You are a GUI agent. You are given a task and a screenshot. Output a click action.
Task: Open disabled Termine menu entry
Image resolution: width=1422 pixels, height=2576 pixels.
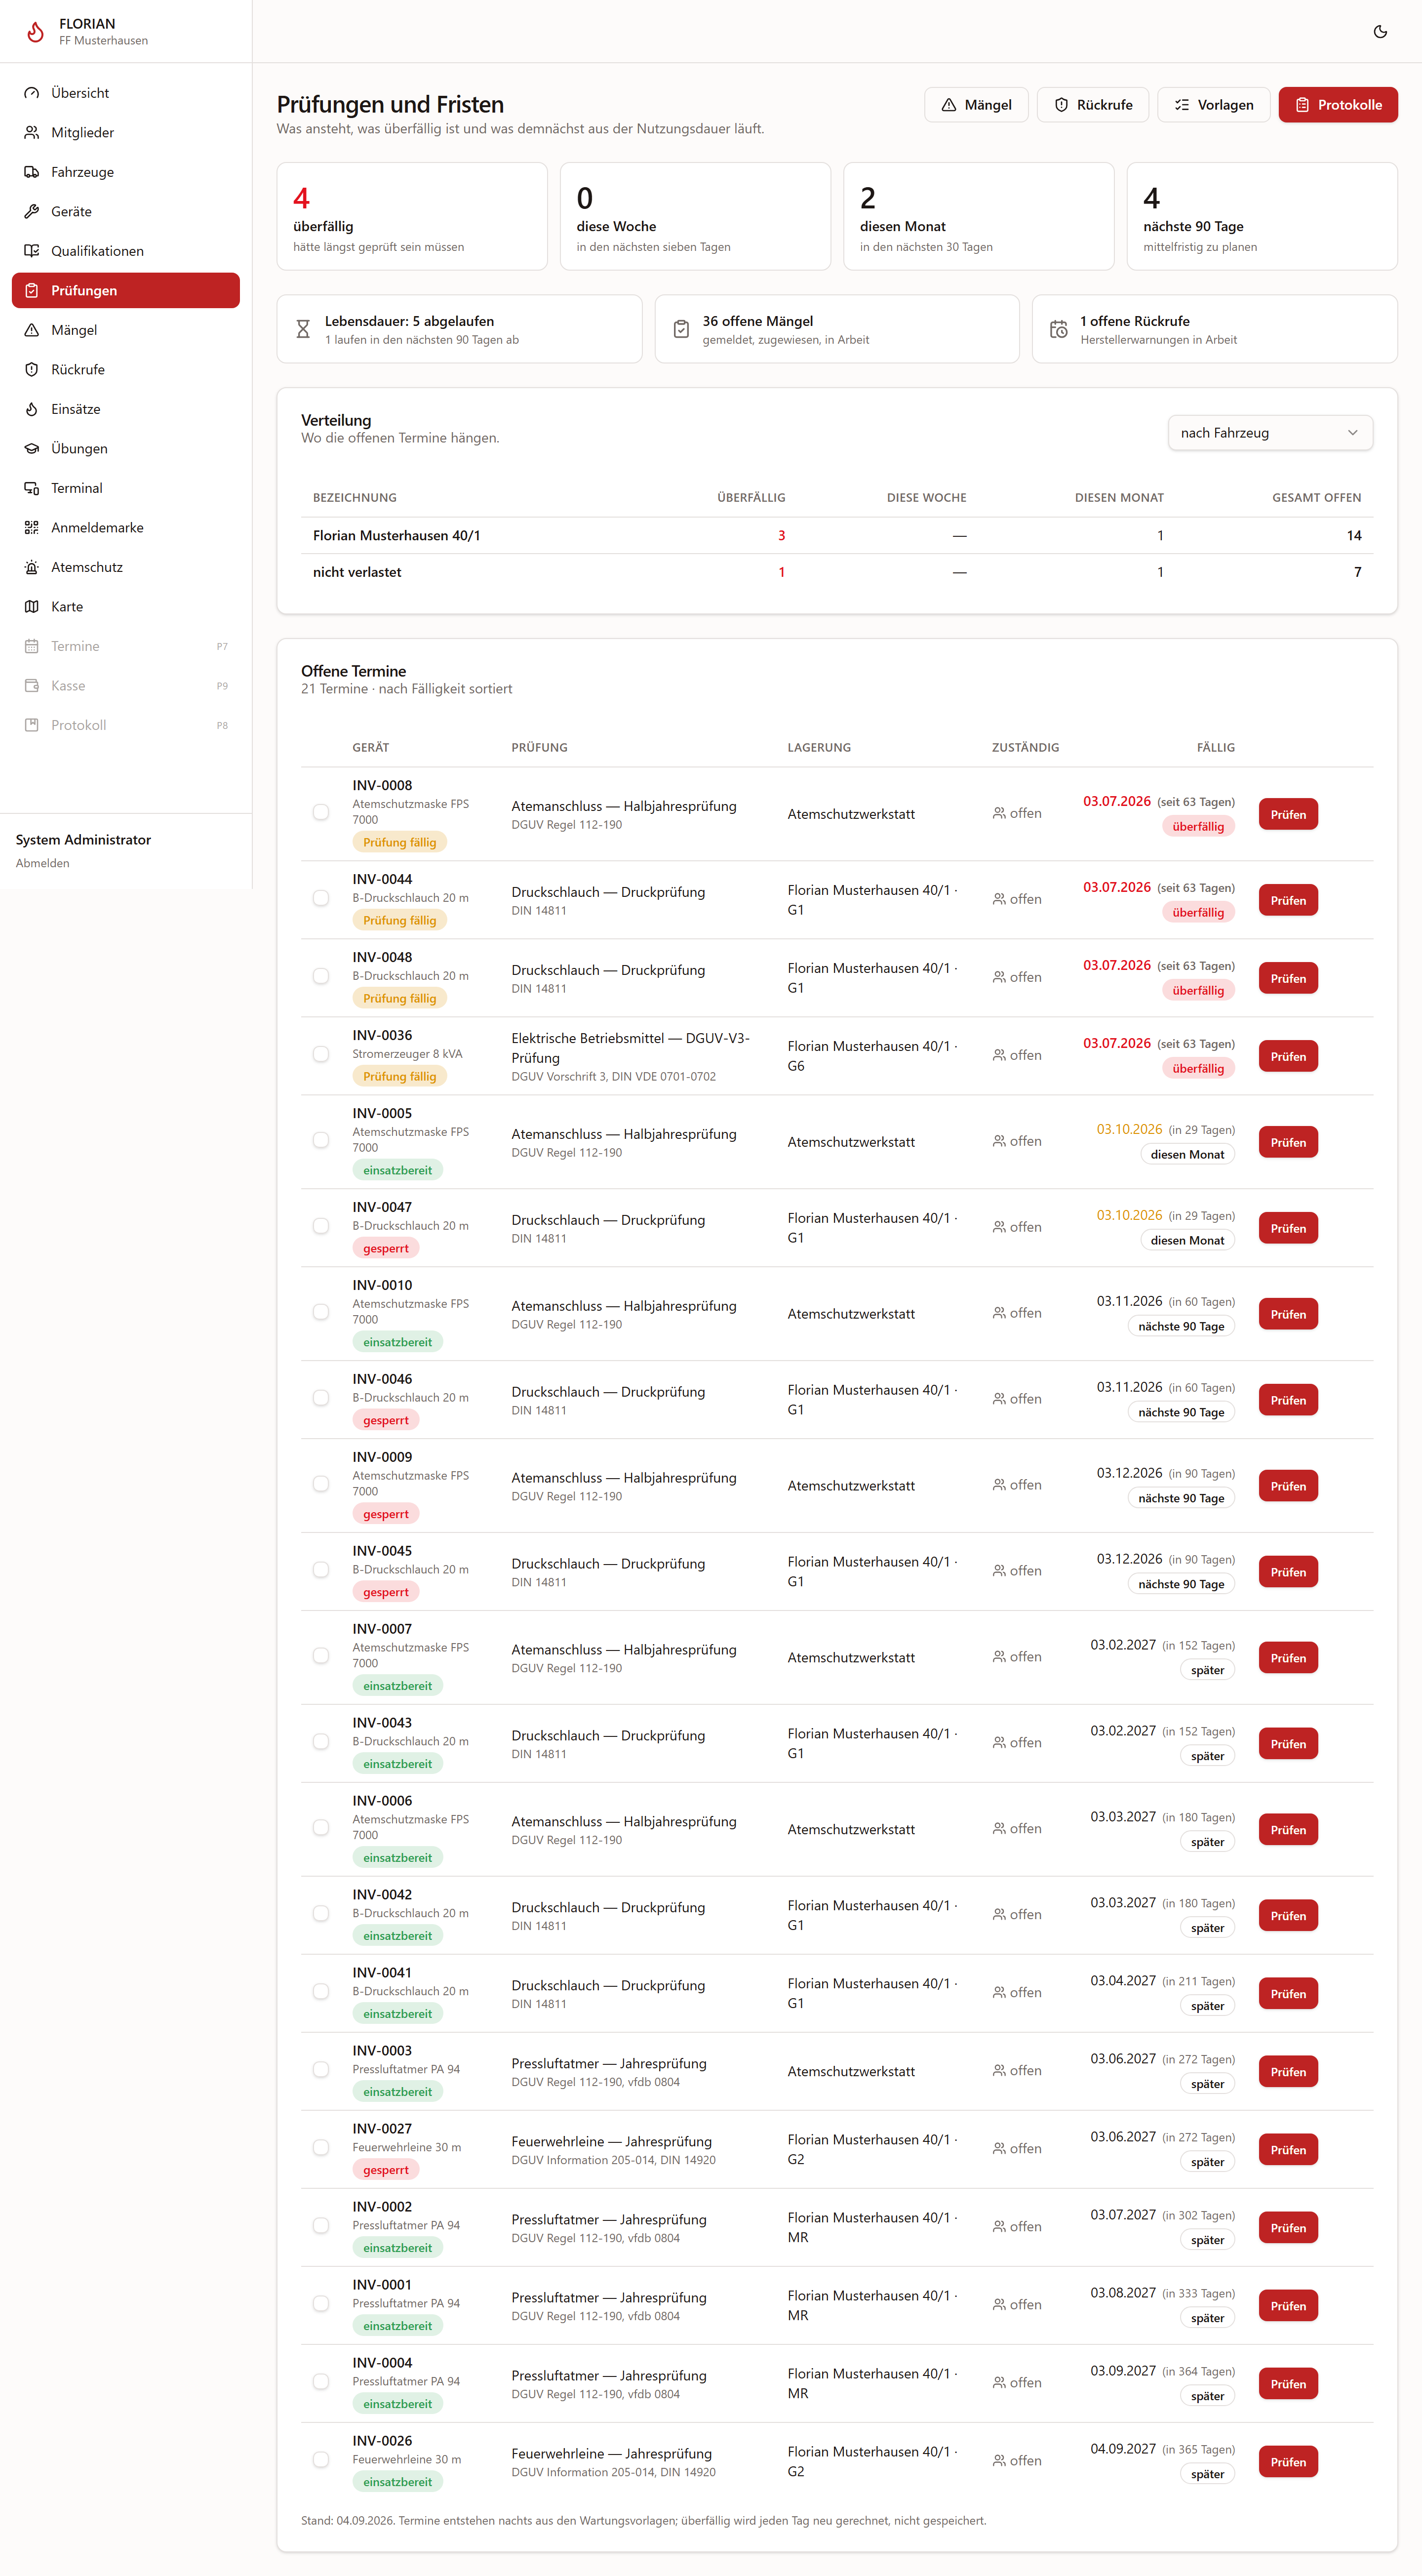(x=126, y=646)
